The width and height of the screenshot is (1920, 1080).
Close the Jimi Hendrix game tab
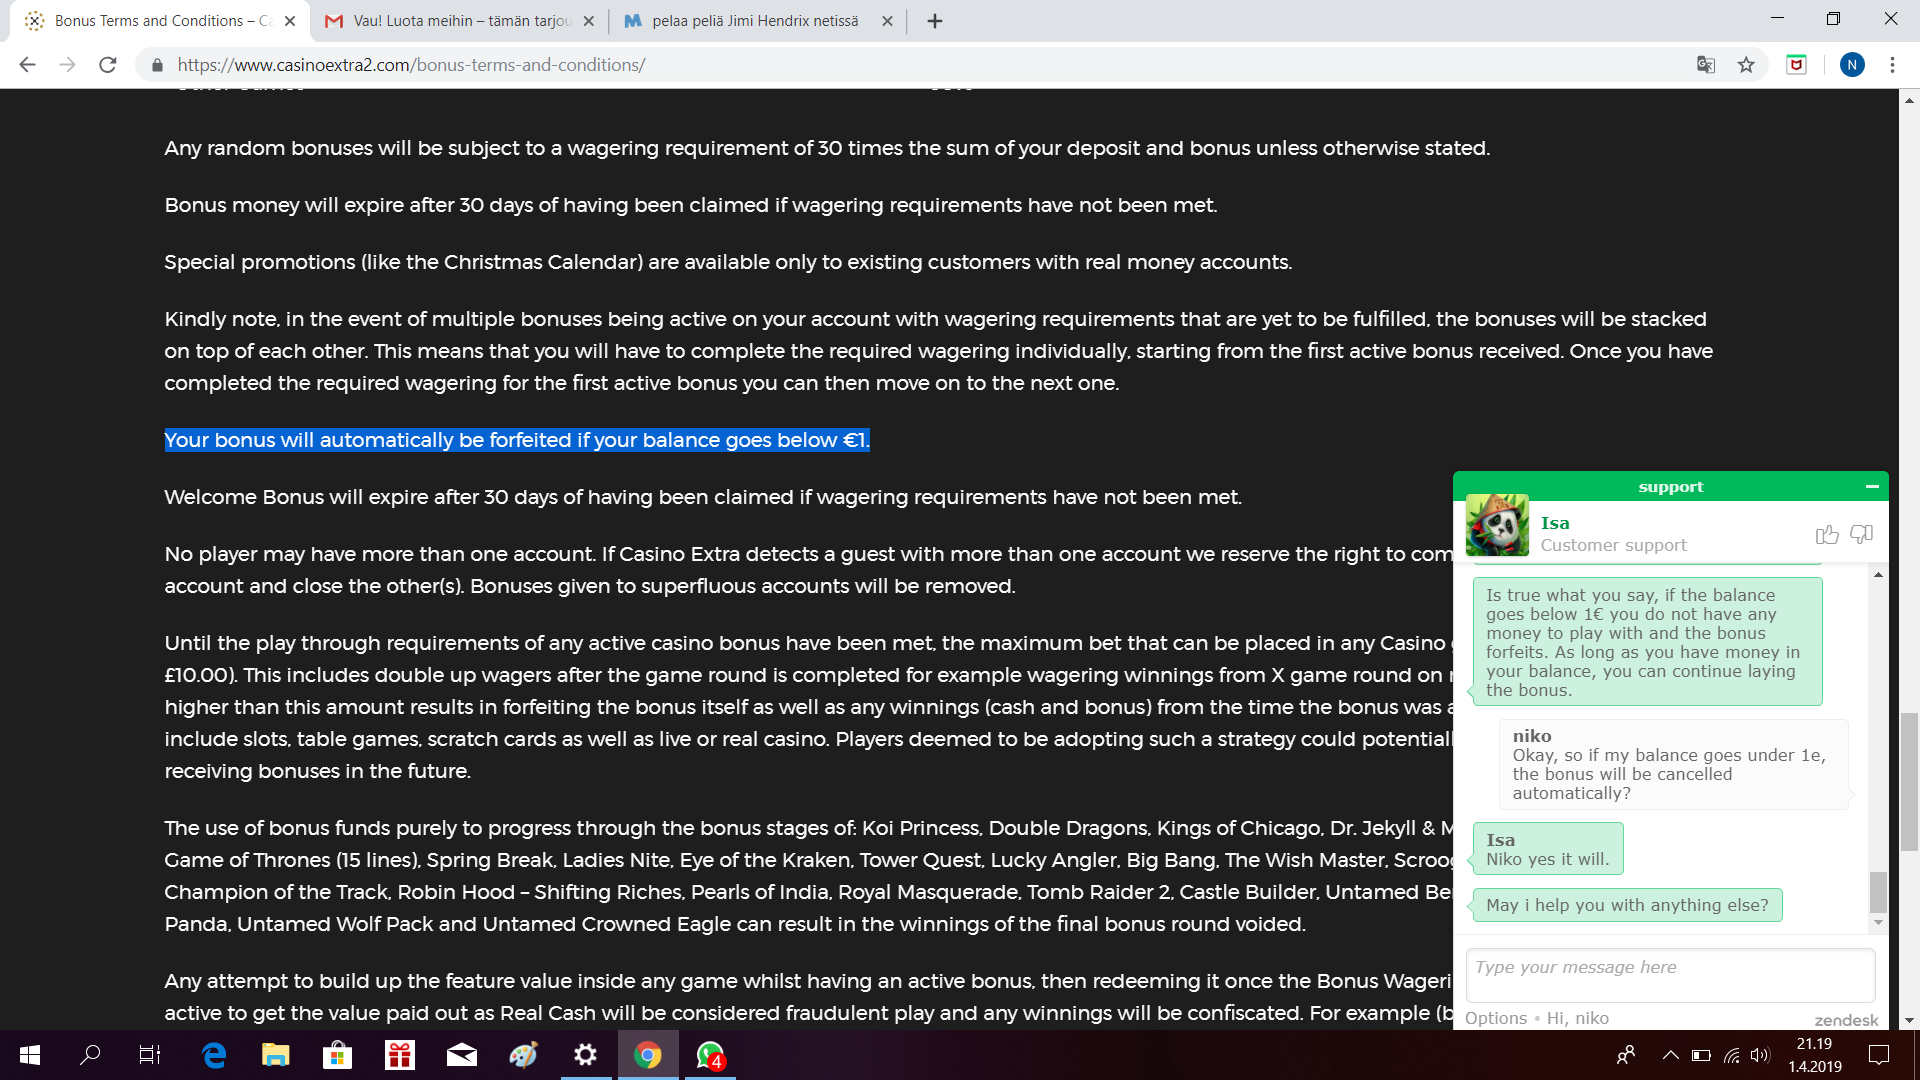[x=887, y=21]
